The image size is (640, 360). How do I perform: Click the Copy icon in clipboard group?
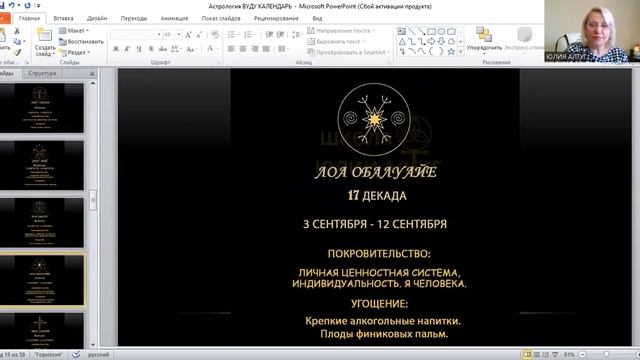[17, 41]
